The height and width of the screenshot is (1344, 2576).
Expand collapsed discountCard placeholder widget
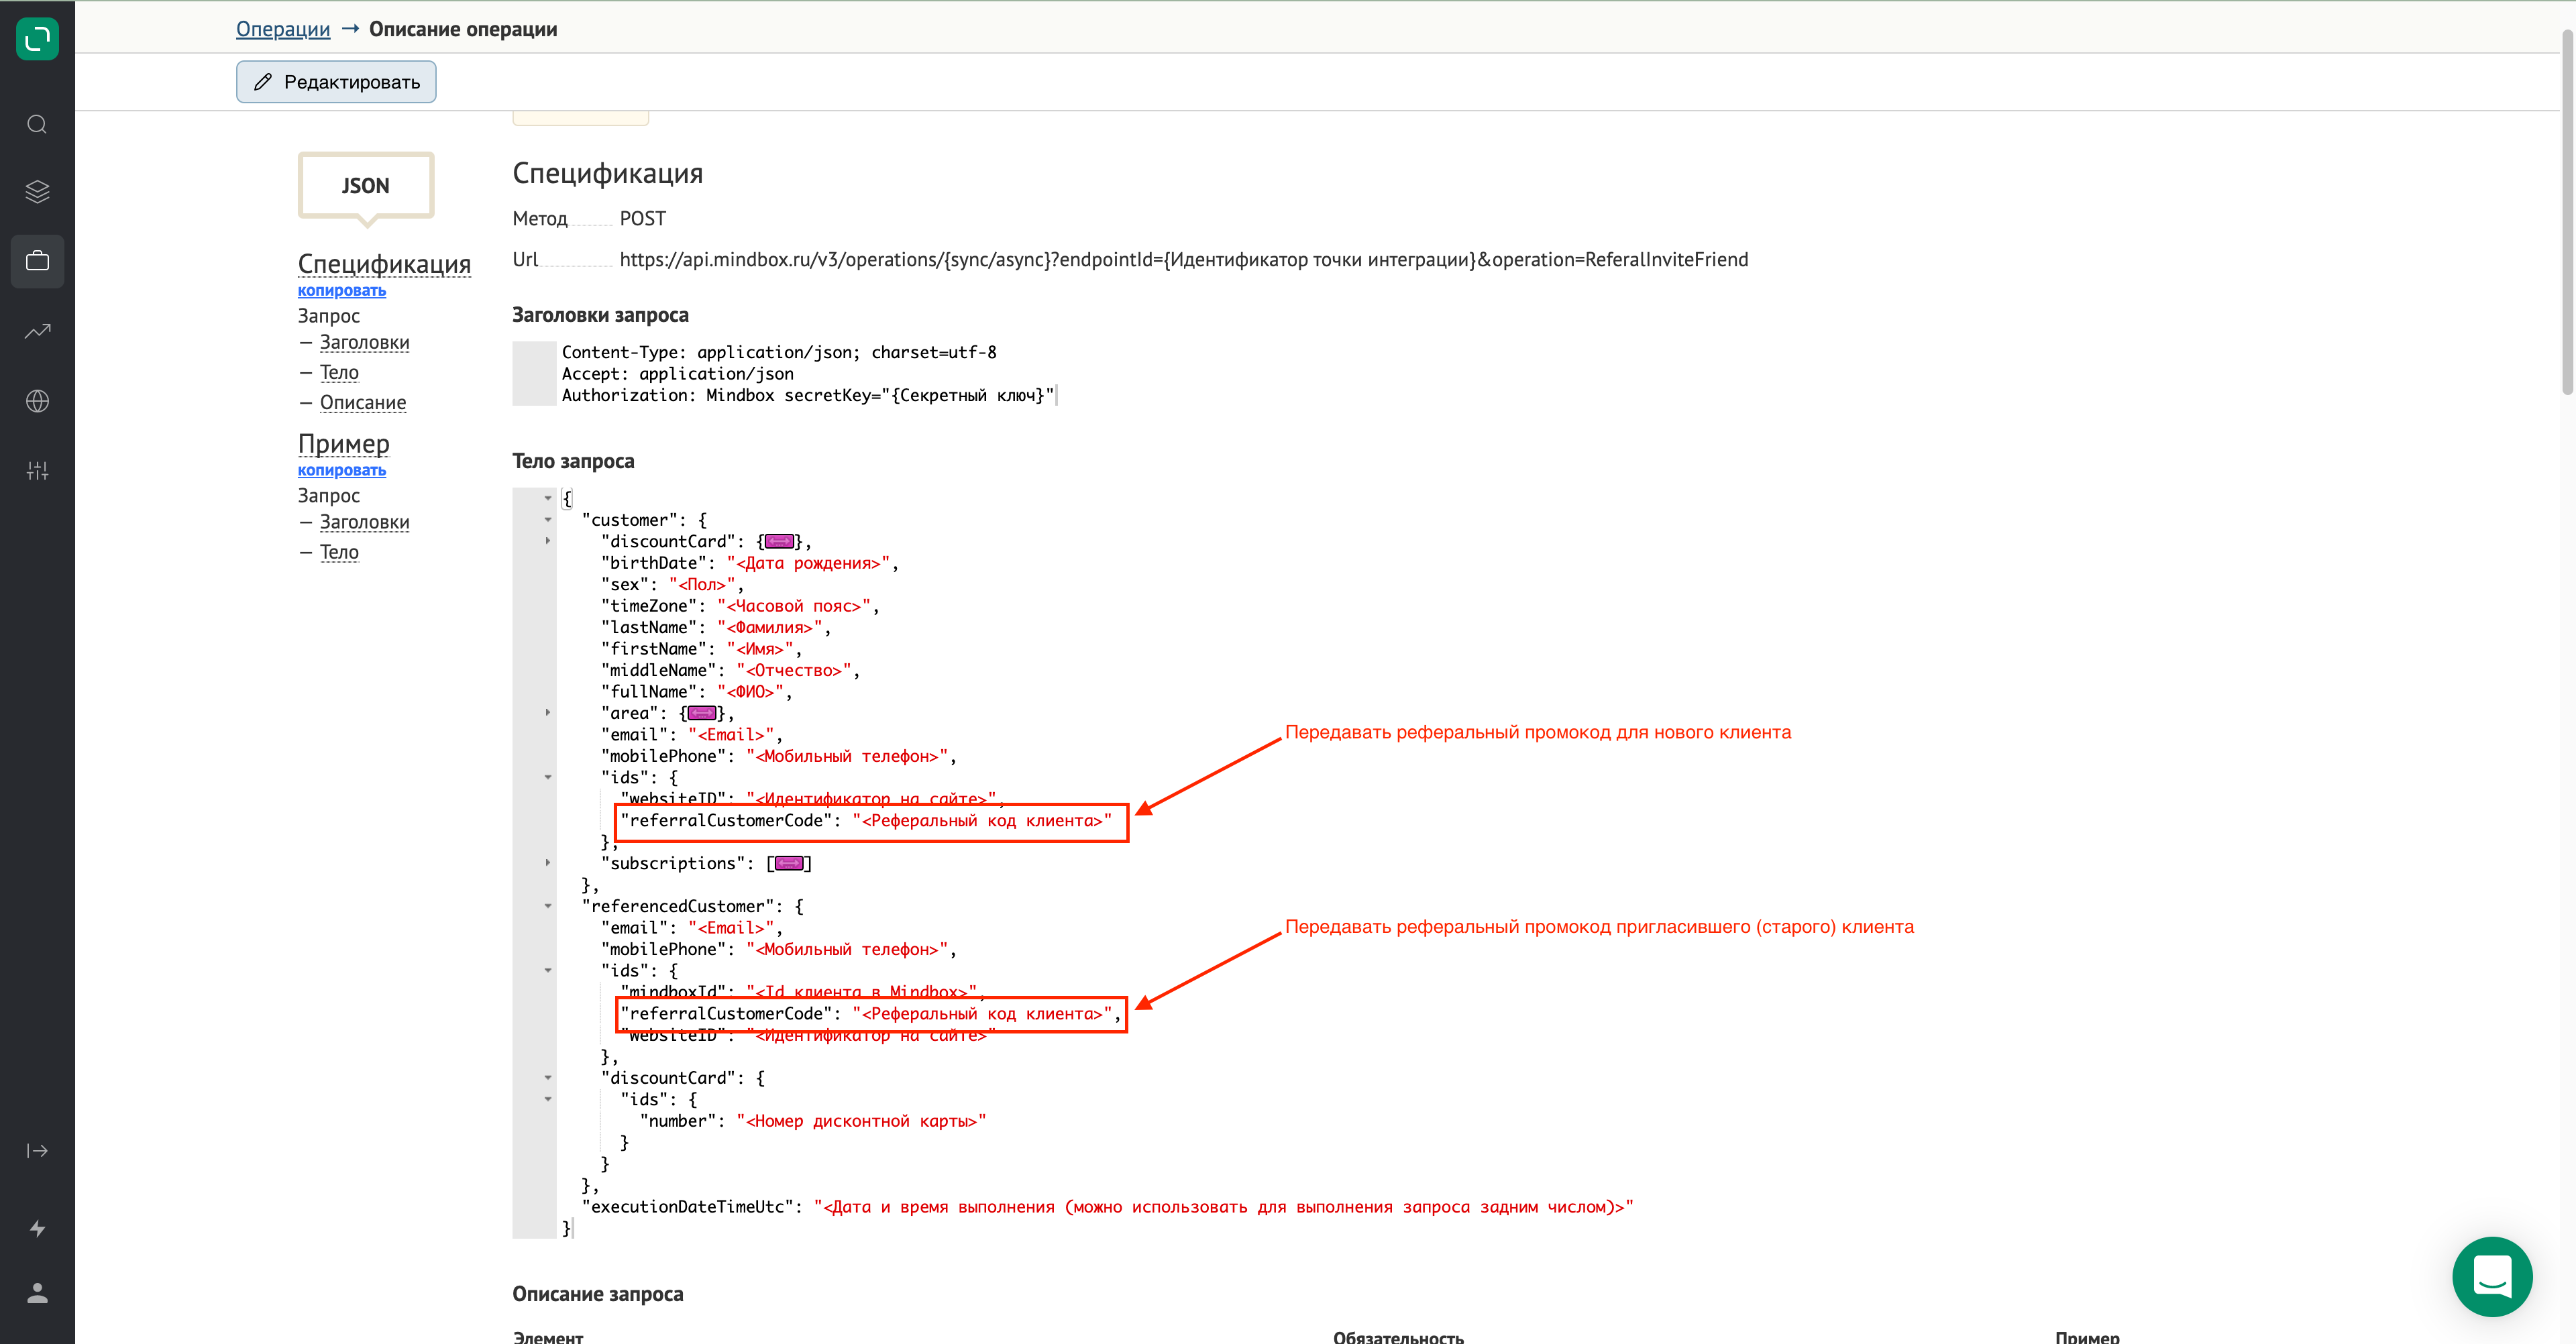[780, 541]
